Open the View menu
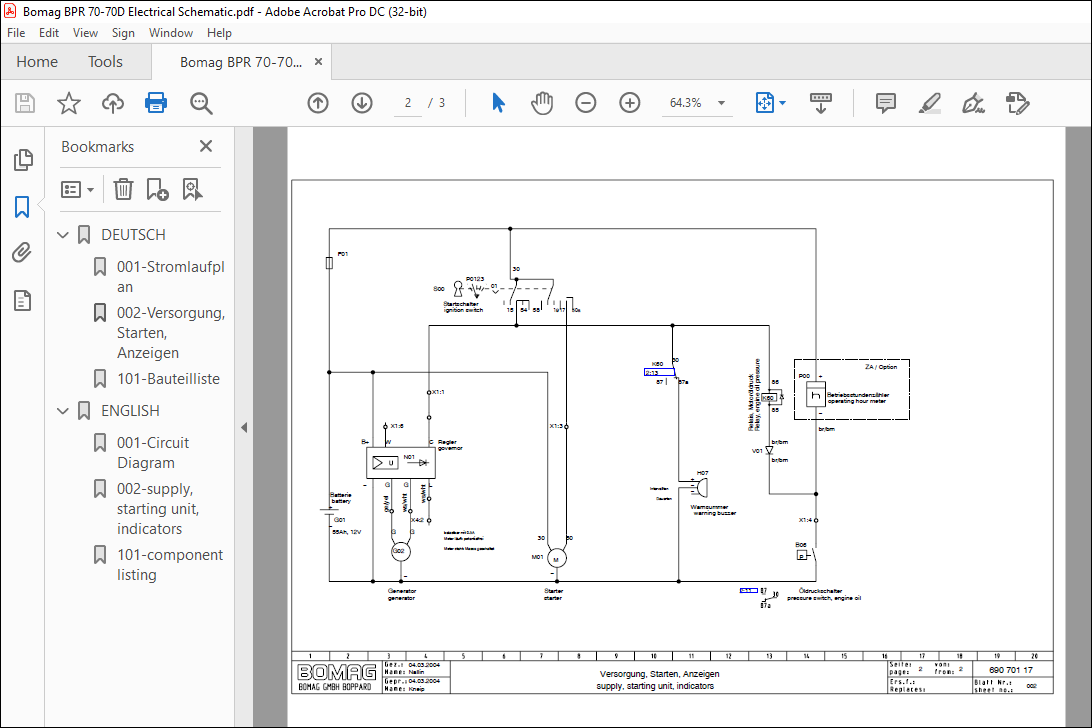 click(x=86, y=33)
